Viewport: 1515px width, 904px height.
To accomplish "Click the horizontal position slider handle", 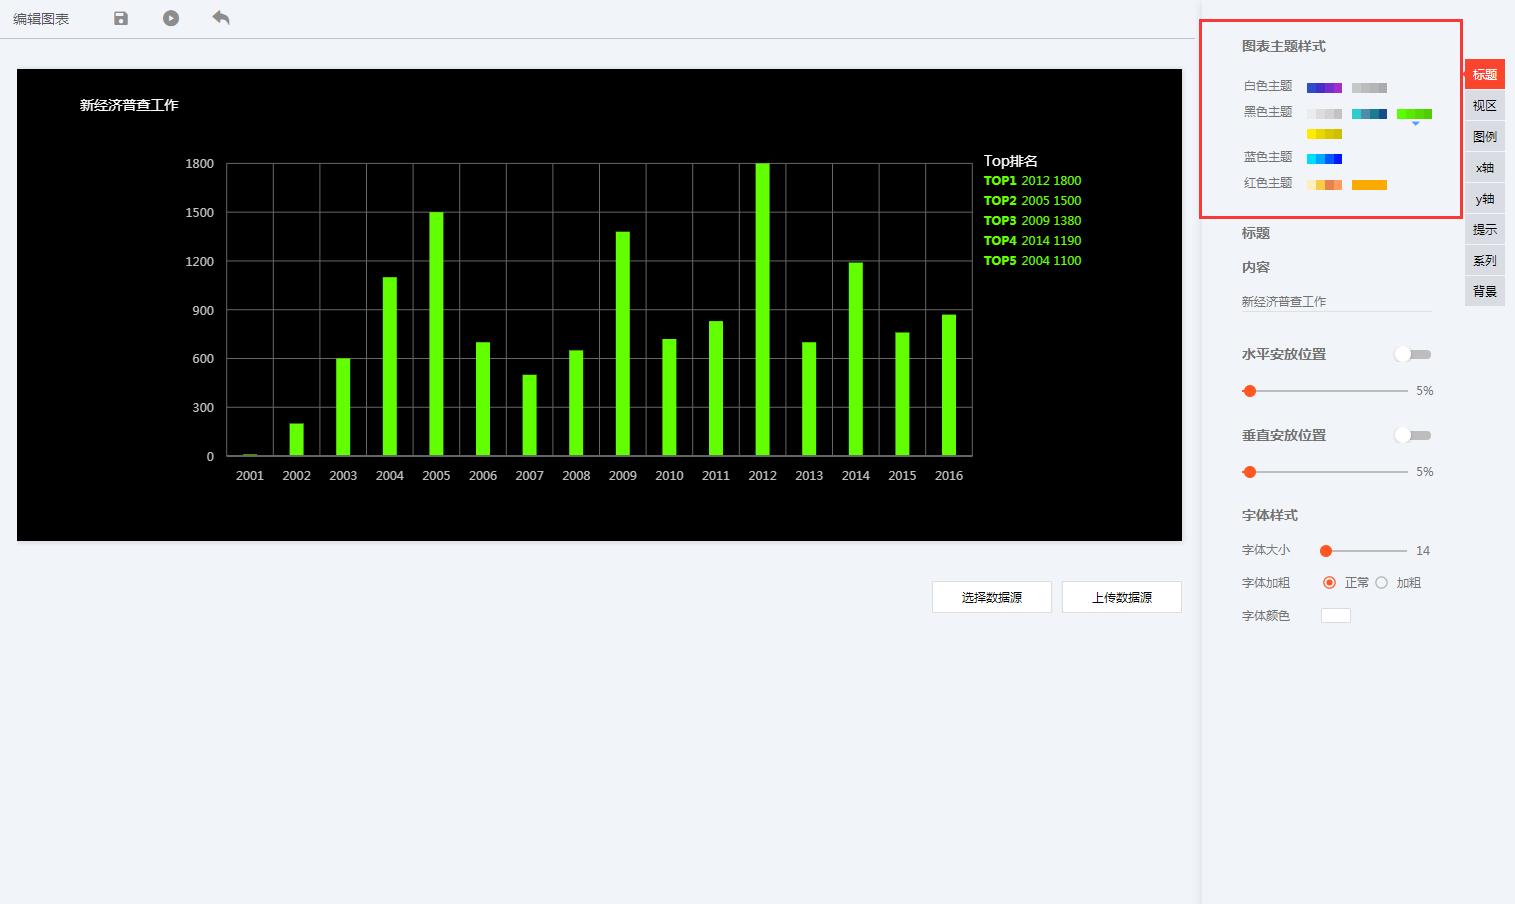I will coord(1249,391).
